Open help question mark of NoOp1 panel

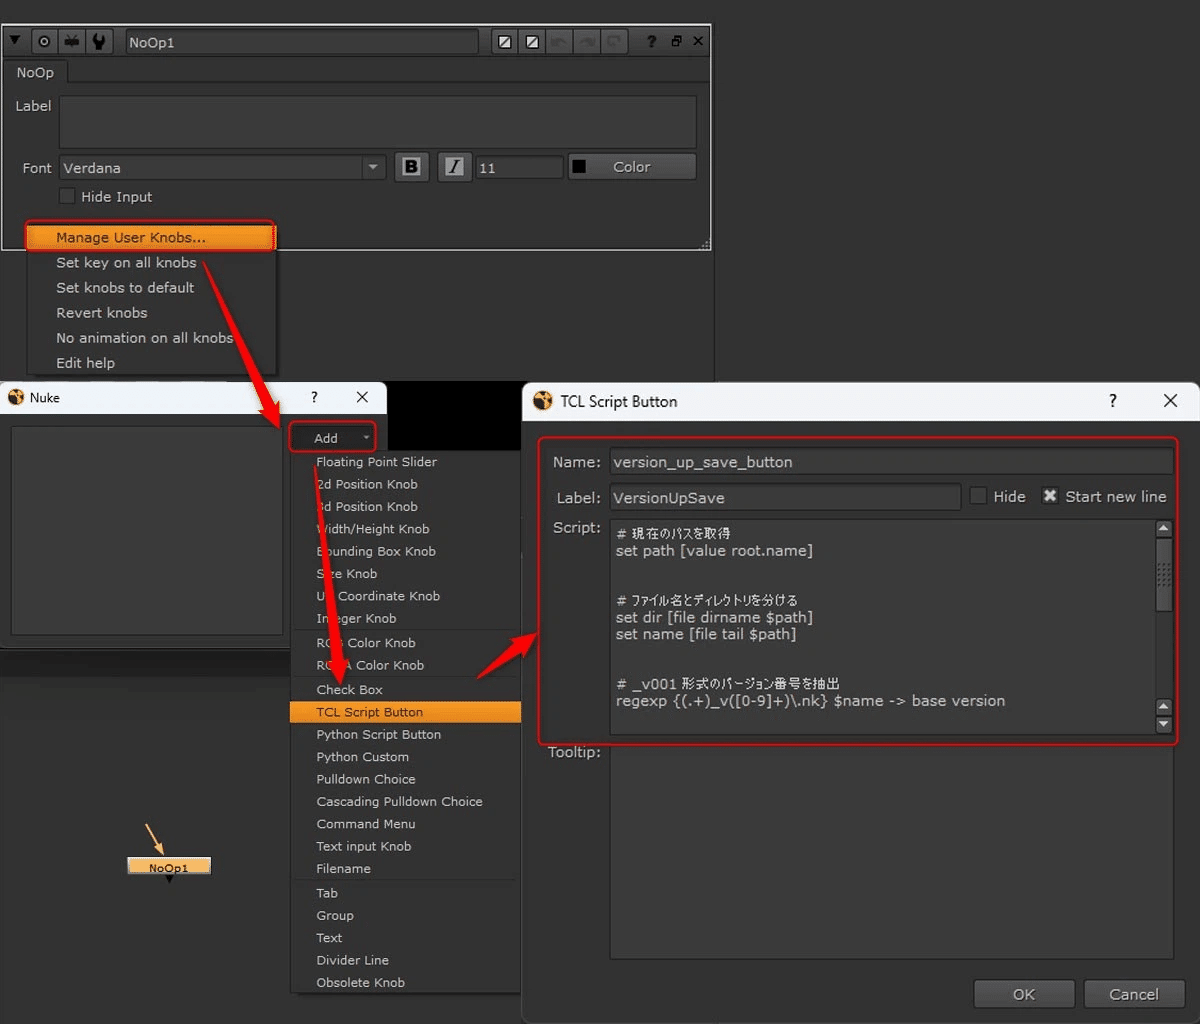[x=651, y=42]
